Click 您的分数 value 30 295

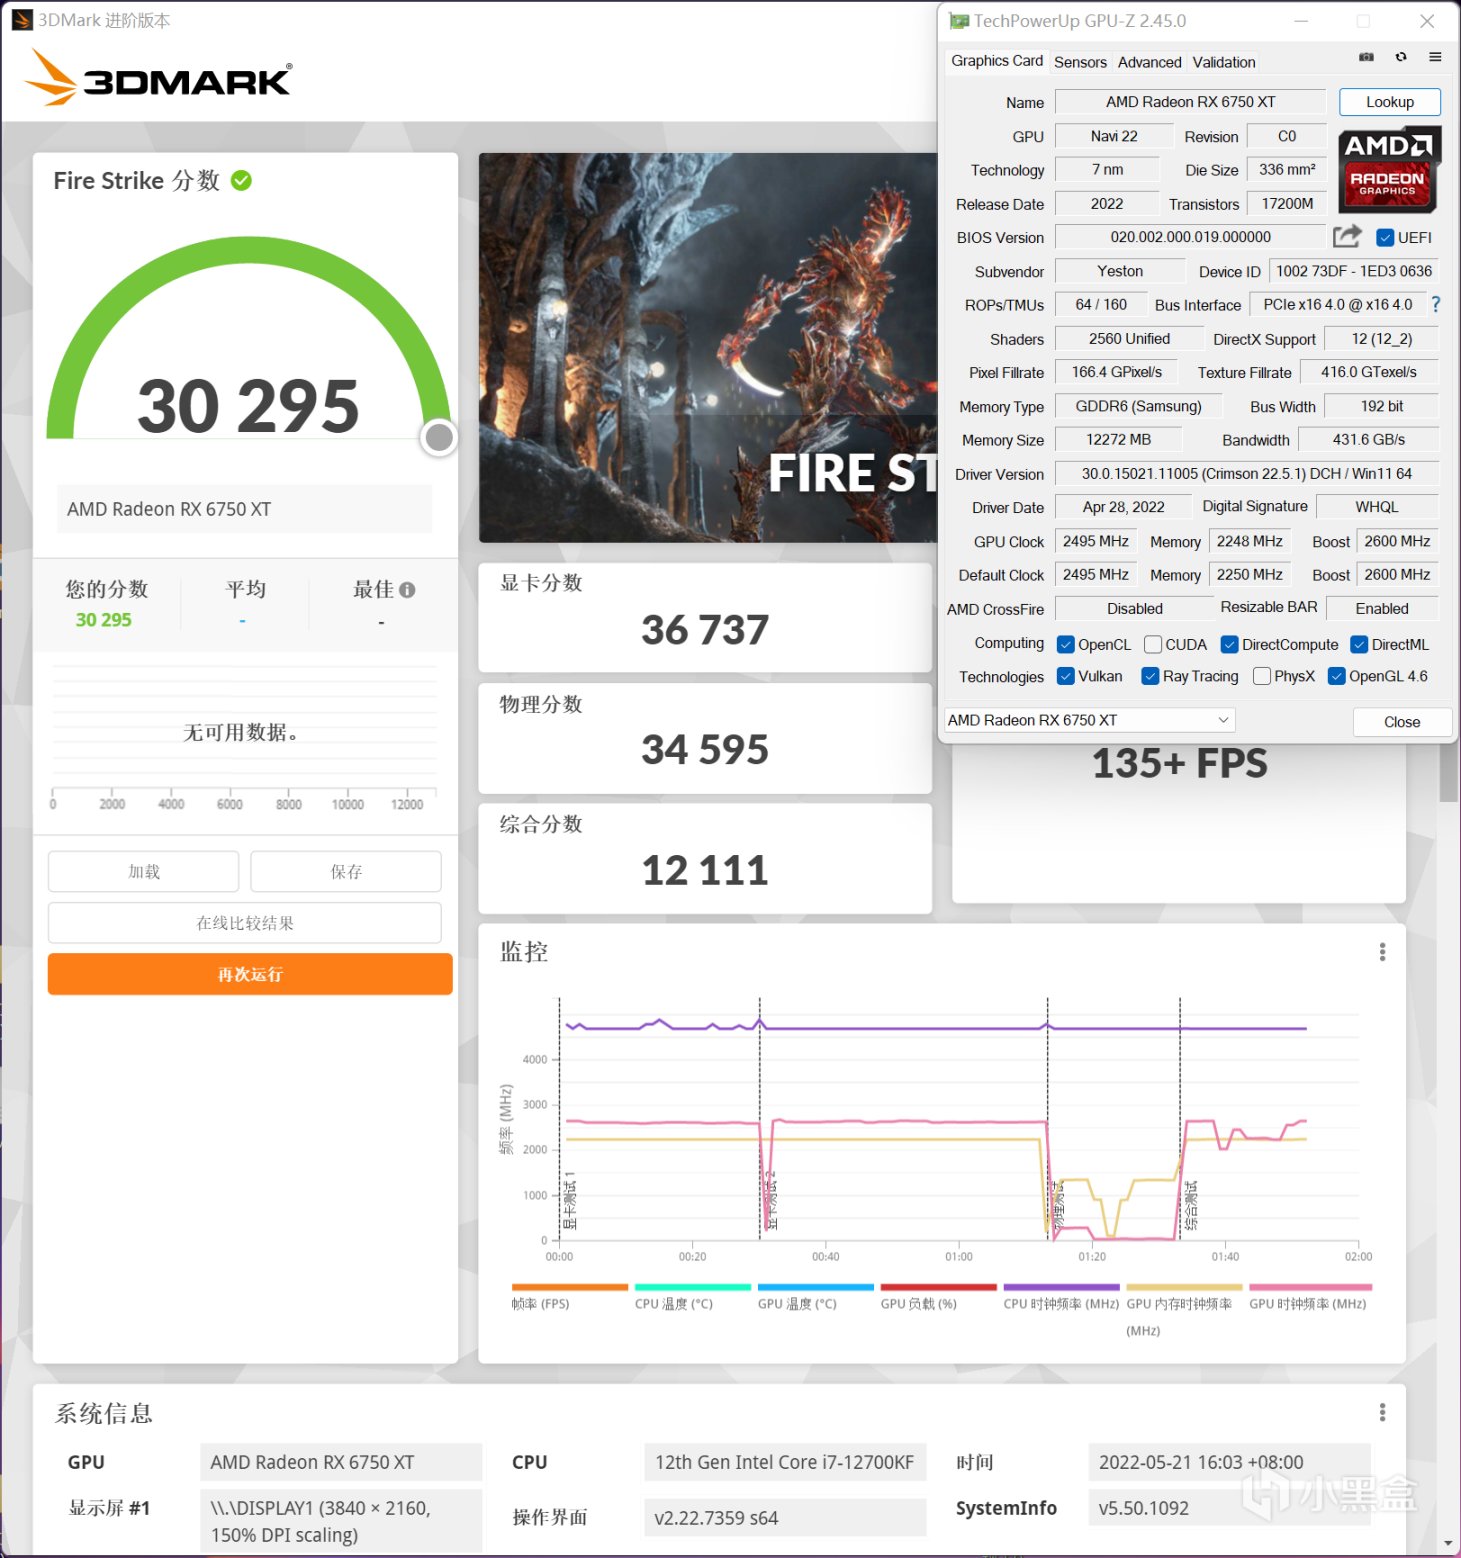[104, 620]
